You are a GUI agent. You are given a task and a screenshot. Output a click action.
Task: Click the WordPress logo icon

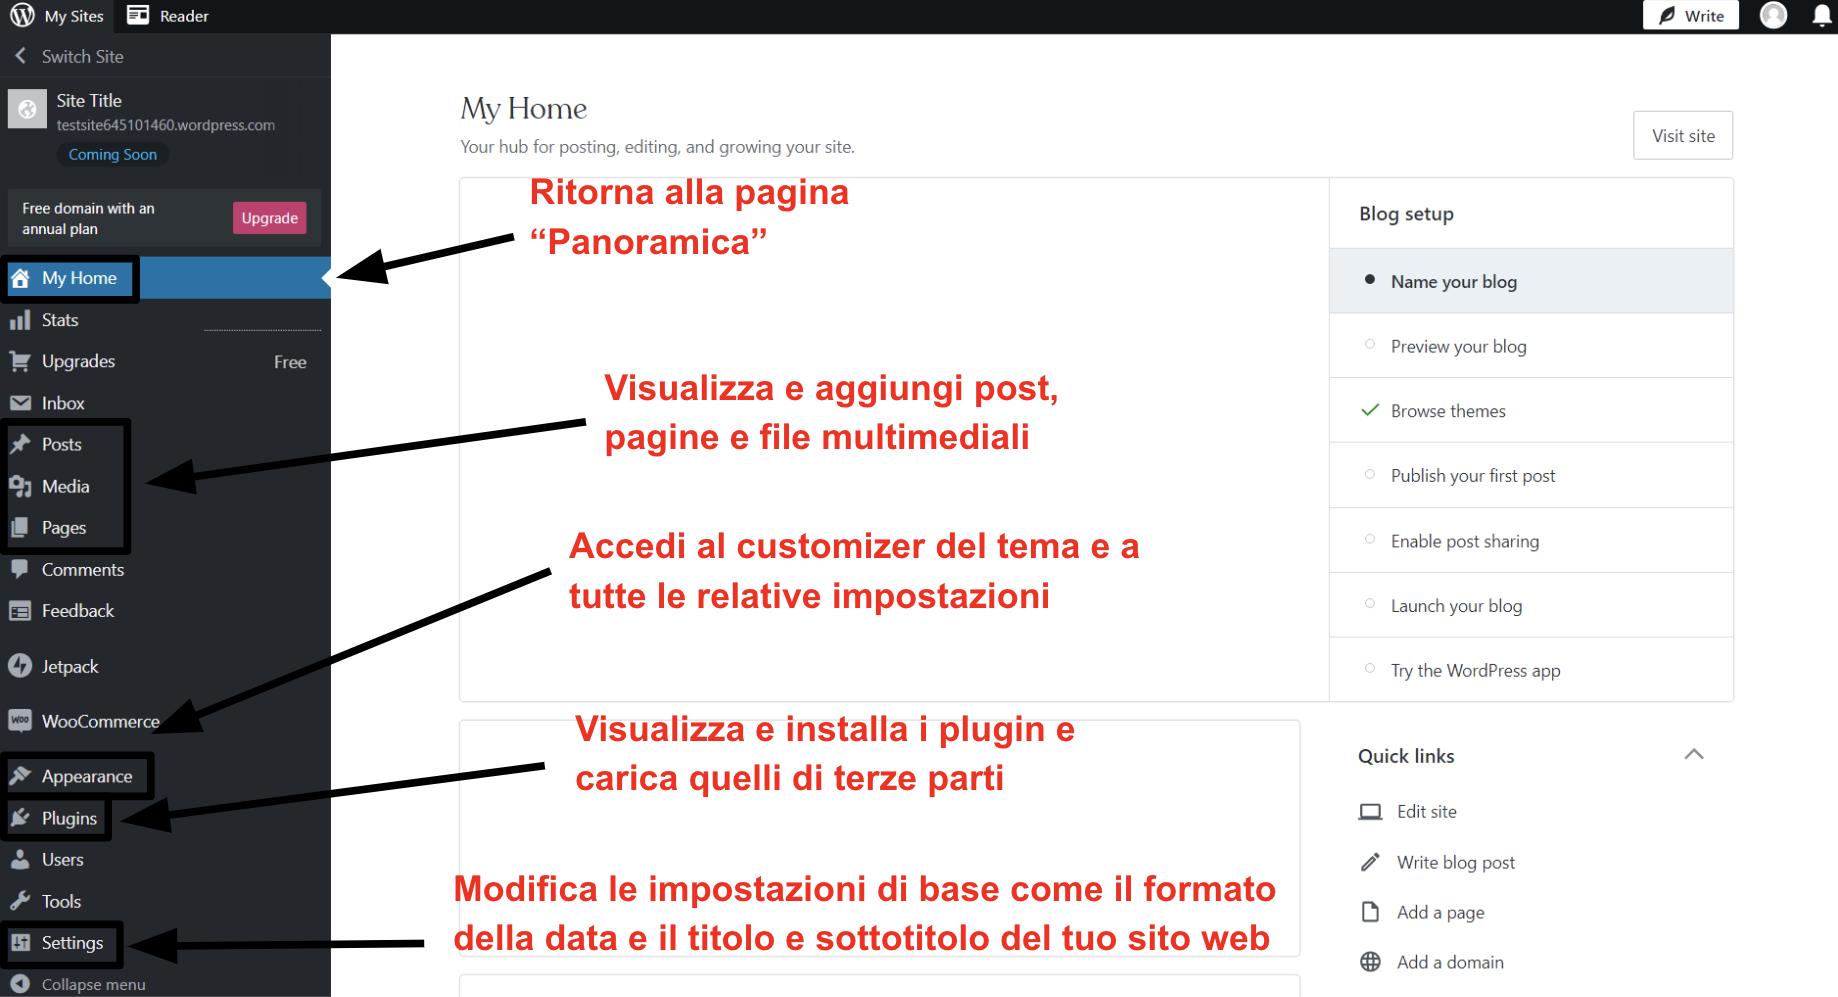[22, 16]
